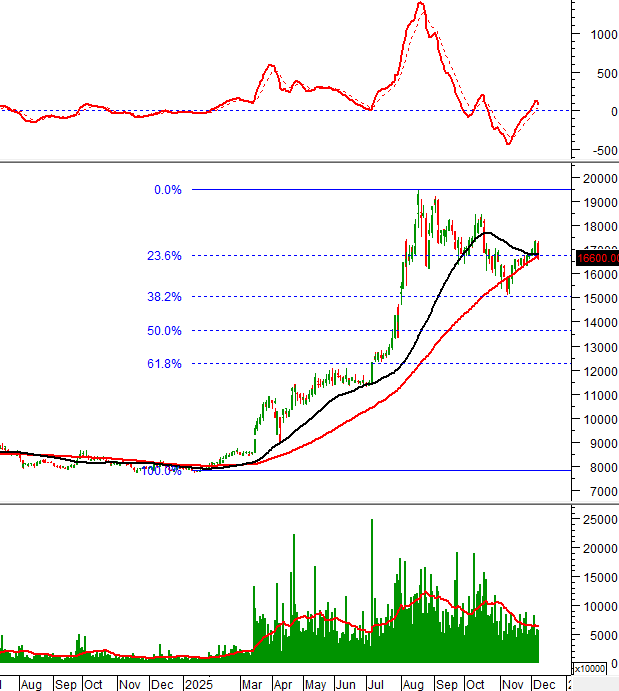The height and width of the screenshot is (691, 619).
Task: Select the May label on the time axis
Action: [315, 684]
